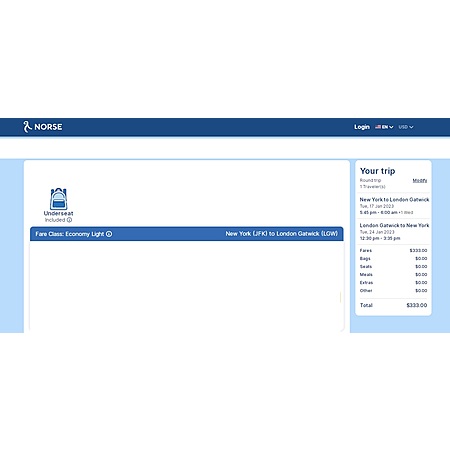Click the Extras price row
Screen dimensions: 450x450
coord(393,282)
